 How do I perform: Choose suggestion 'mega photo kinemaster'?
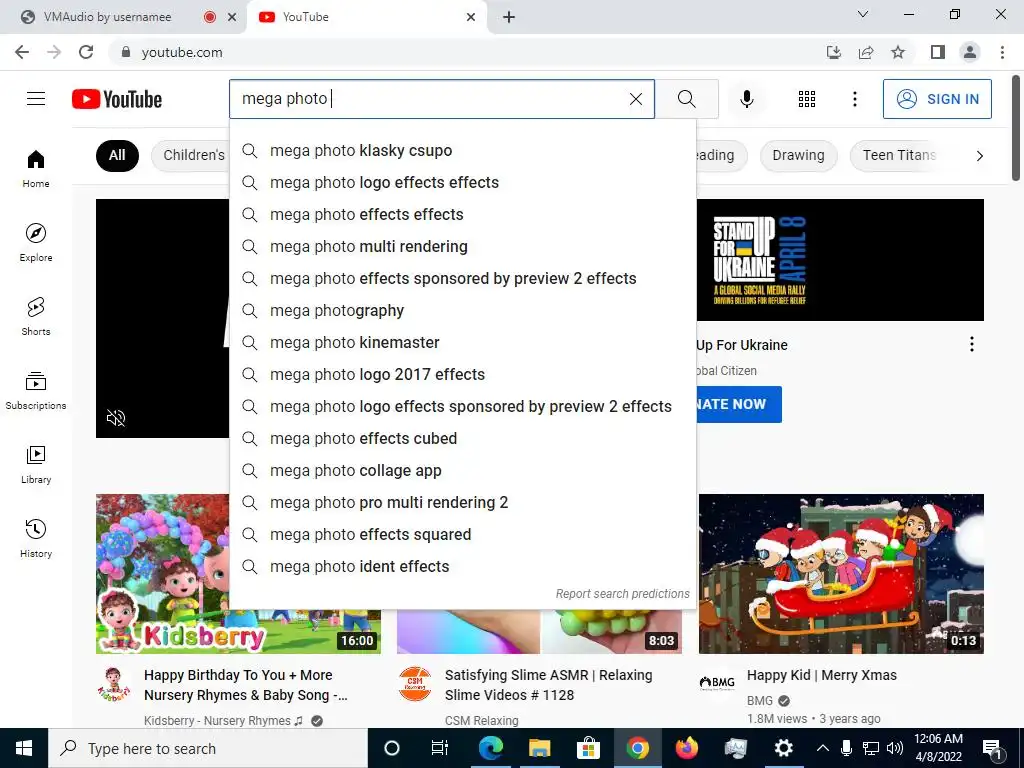(x=463, y=342)
